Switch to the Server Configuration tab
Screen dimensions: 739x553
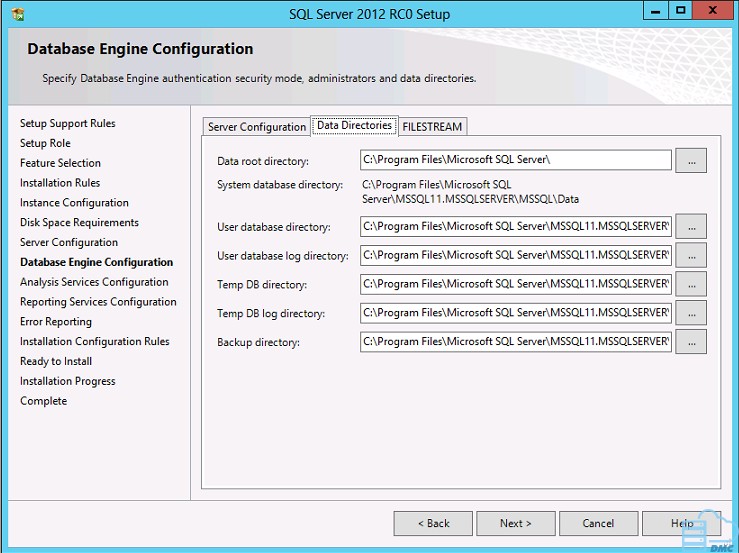tap(257, 127)
